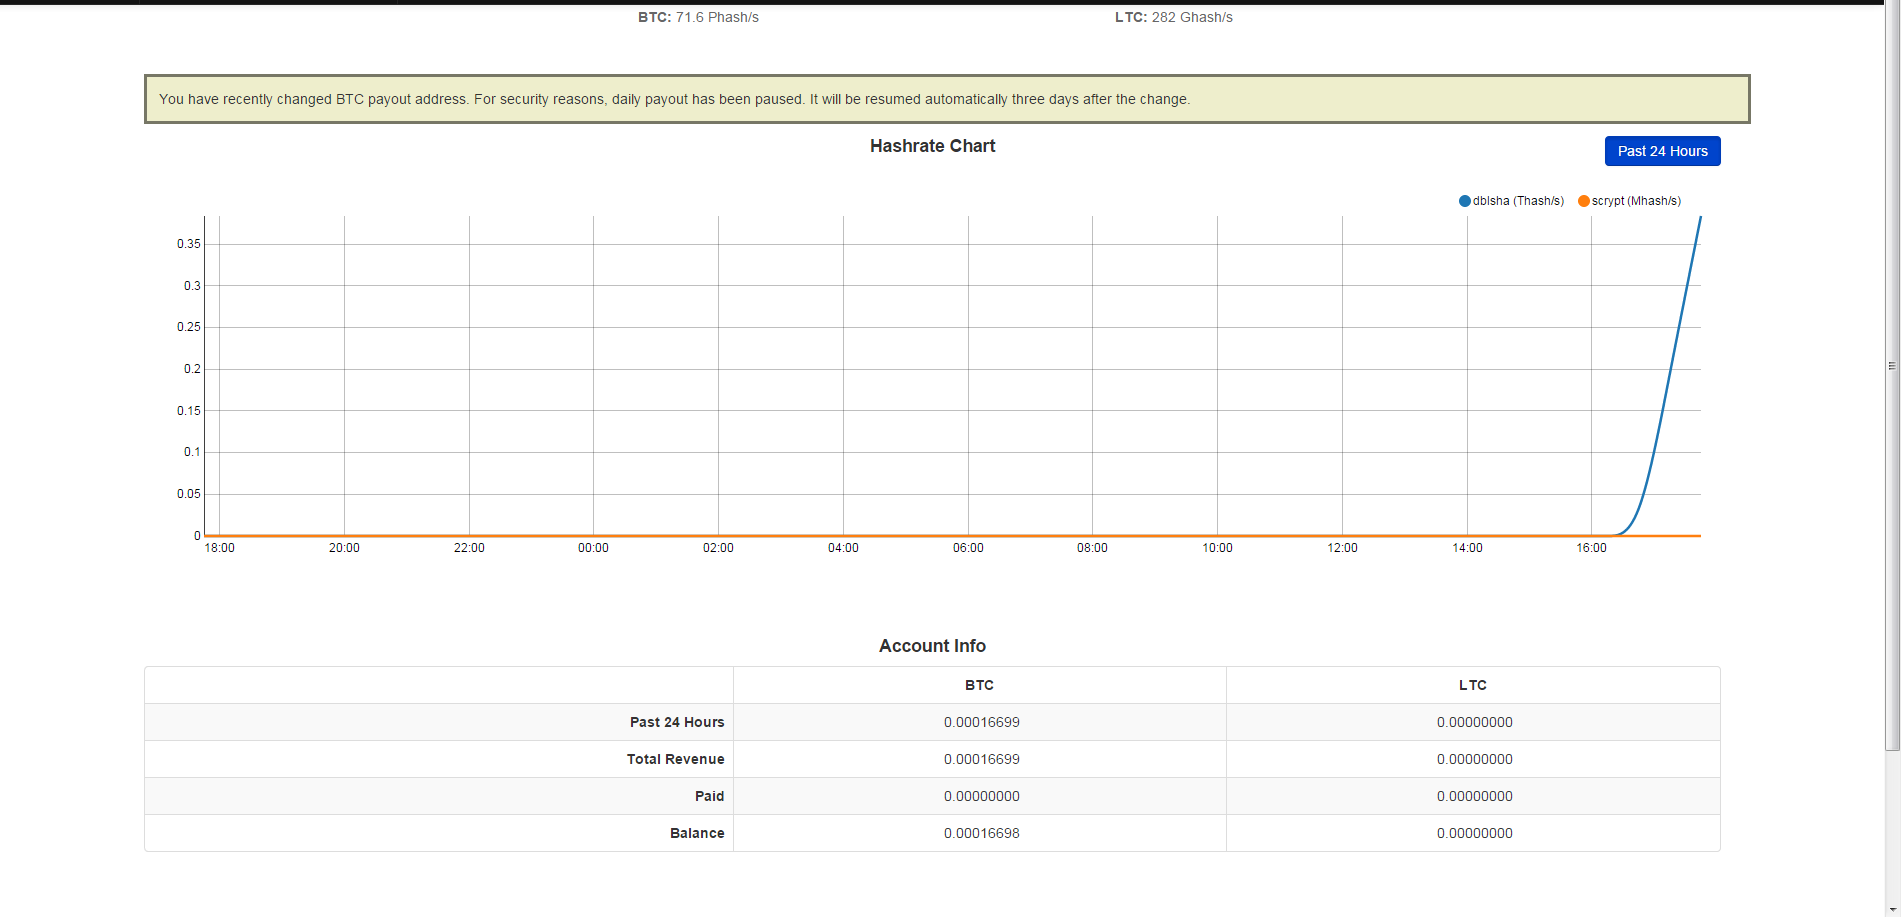Select the BTC column header

click(x=979, y=685)
